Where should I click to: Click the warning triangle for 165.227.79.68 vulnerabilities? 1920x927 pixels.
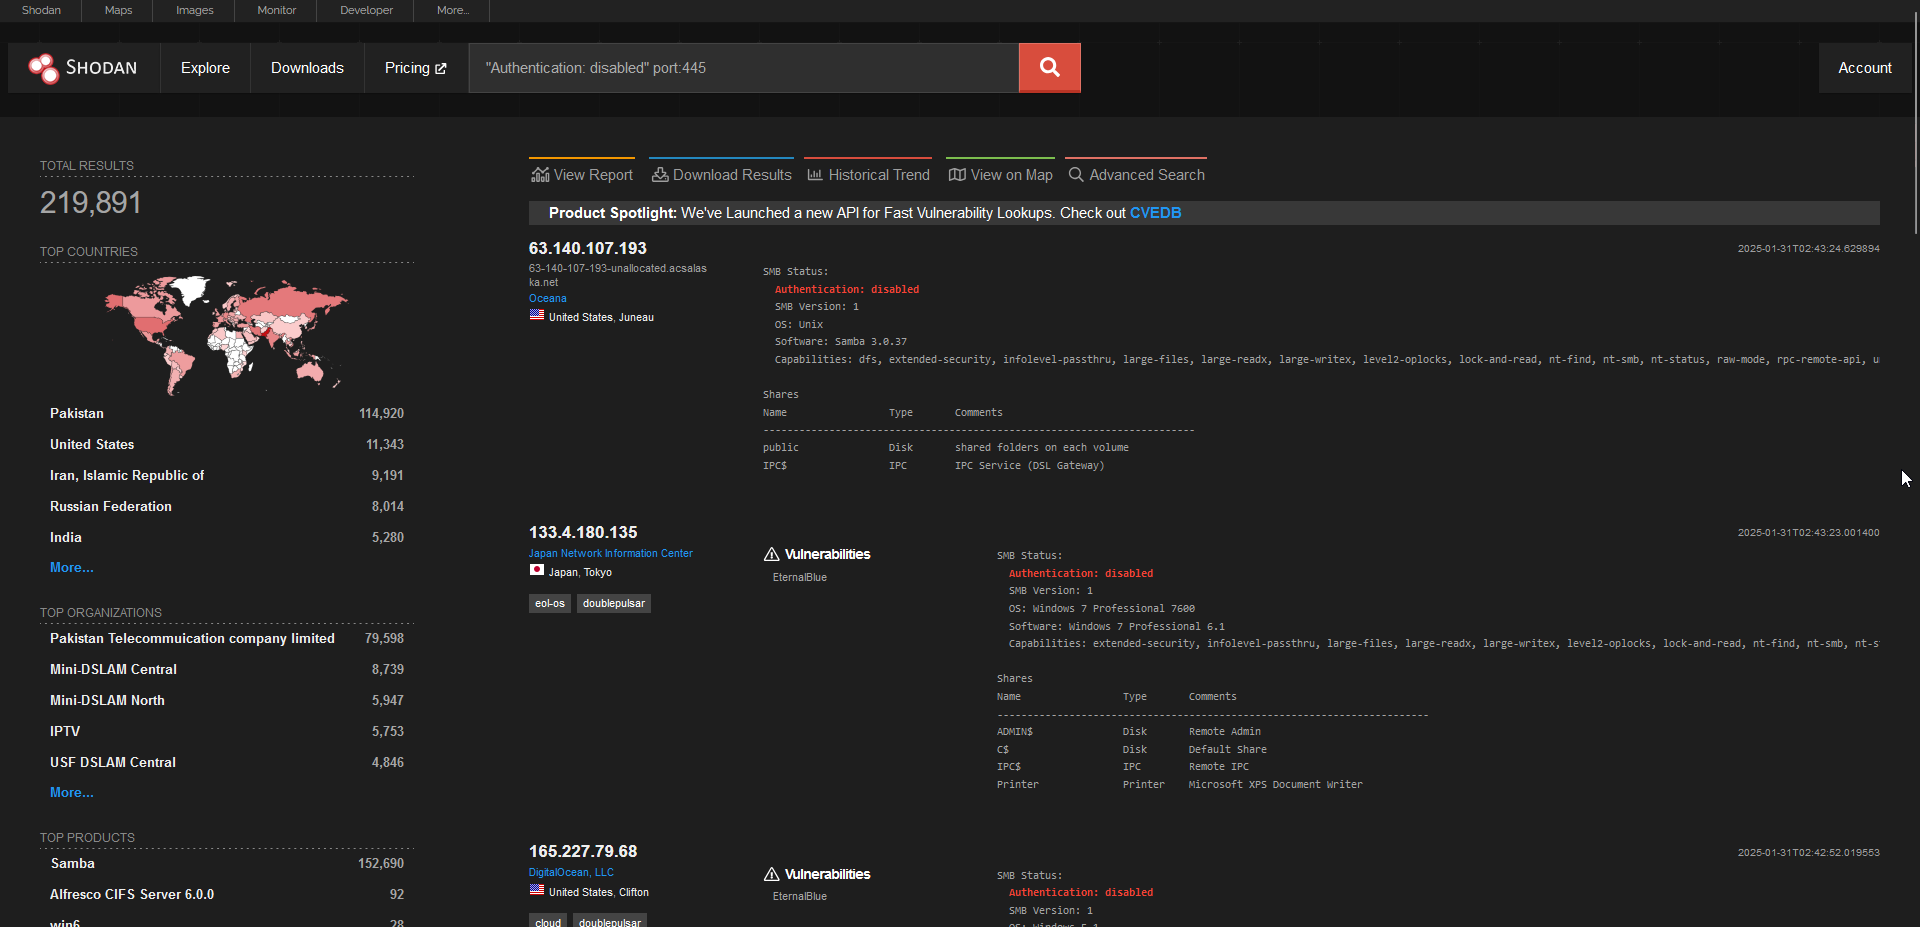click(x=772, y=874)
